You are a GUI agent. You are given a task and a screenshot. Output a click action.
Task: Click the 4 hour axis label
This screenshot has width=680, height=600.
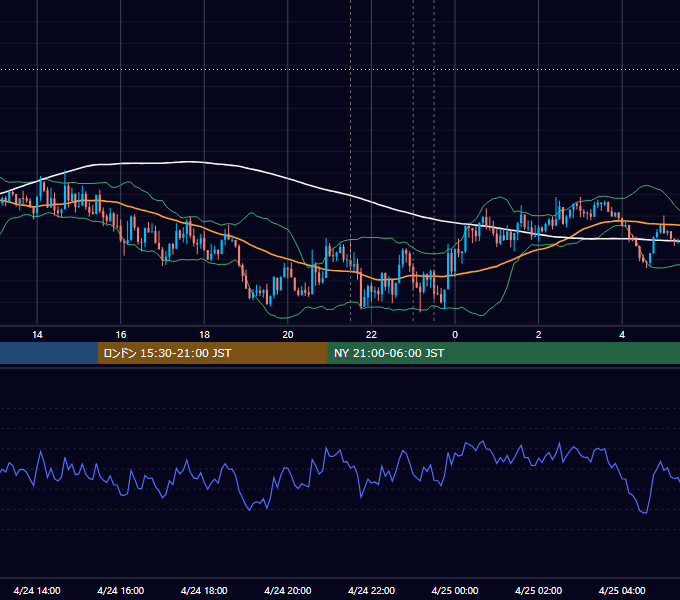click(622, 335)
